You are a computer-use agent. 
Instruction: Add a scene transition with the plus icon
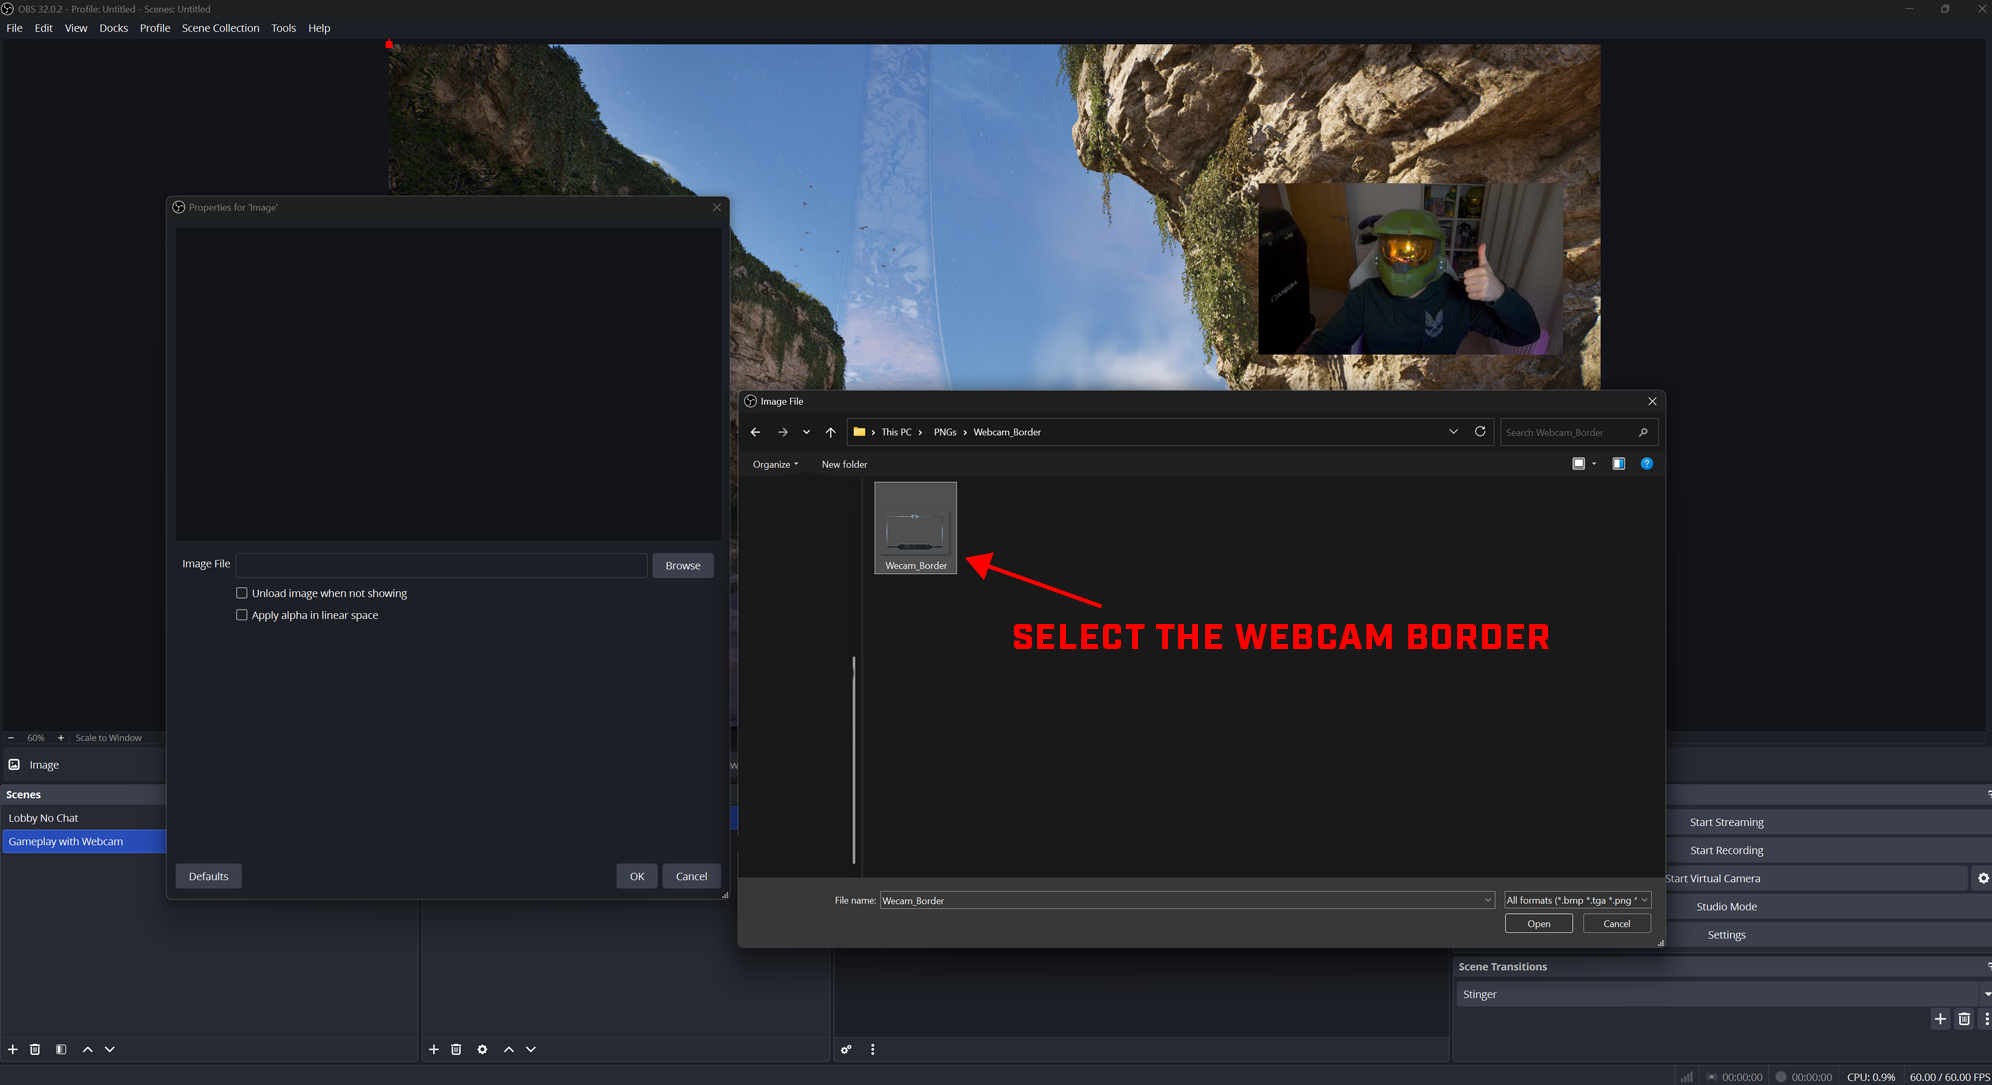(1940, 1019)
